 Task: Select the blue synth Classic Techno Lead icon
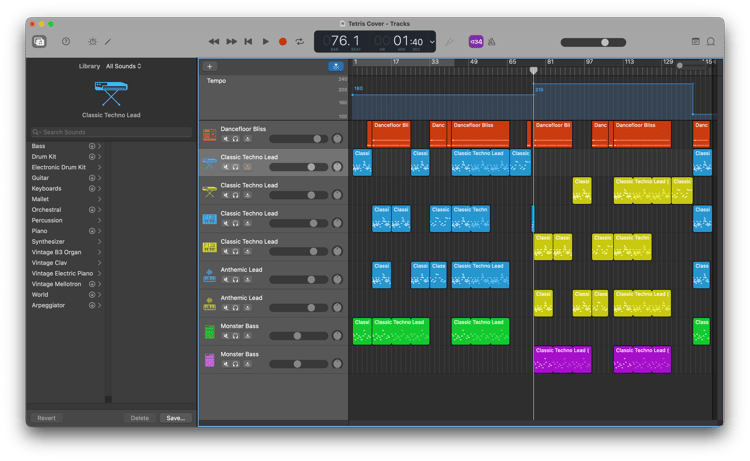210,219
